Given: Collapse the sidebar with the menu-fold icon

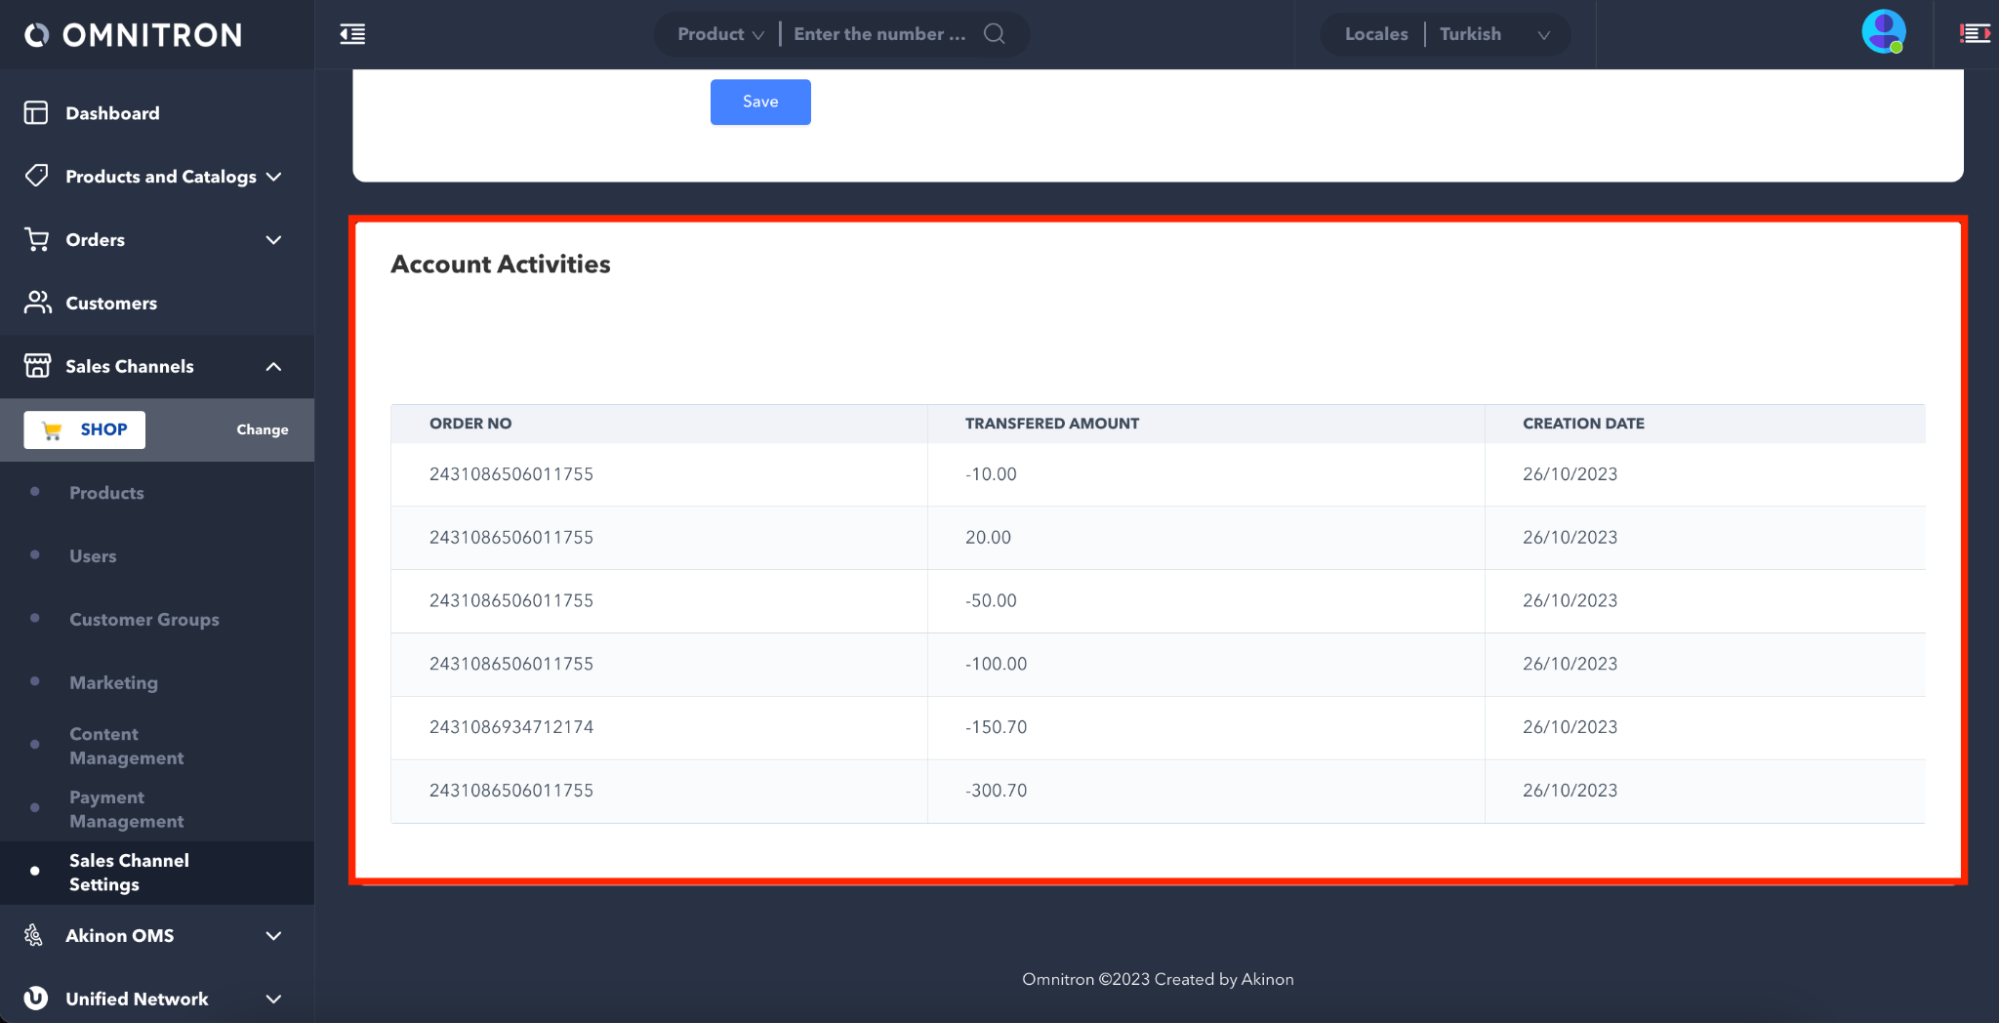Looking at the screenshot, I should (352, 34).
